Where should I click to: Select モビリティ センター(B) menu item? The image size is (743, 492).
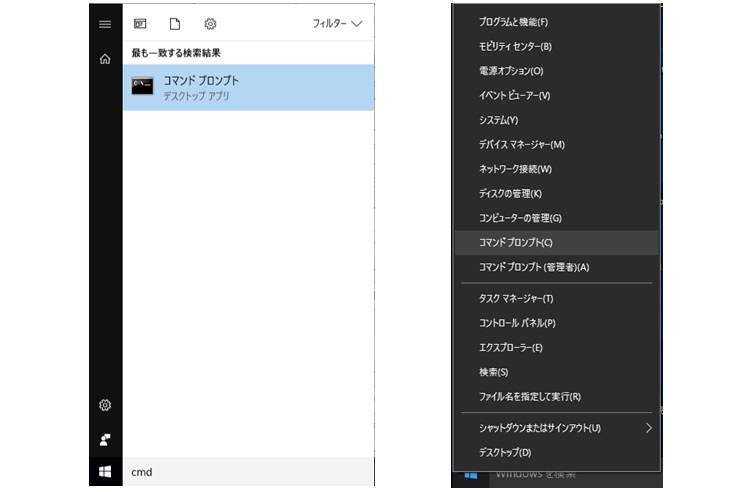tap(556, 46)
